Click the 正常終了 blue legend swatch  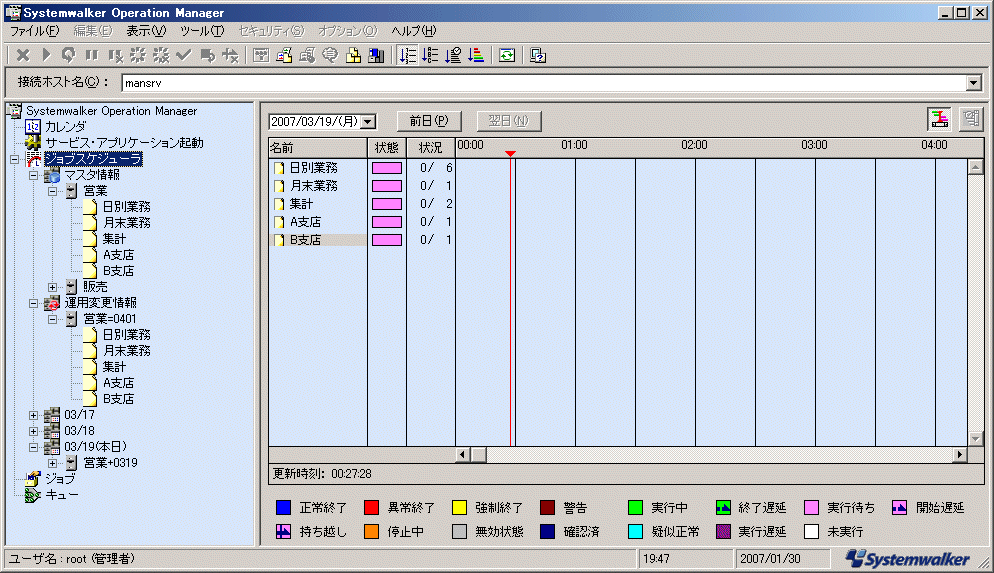tap(283, 508)
